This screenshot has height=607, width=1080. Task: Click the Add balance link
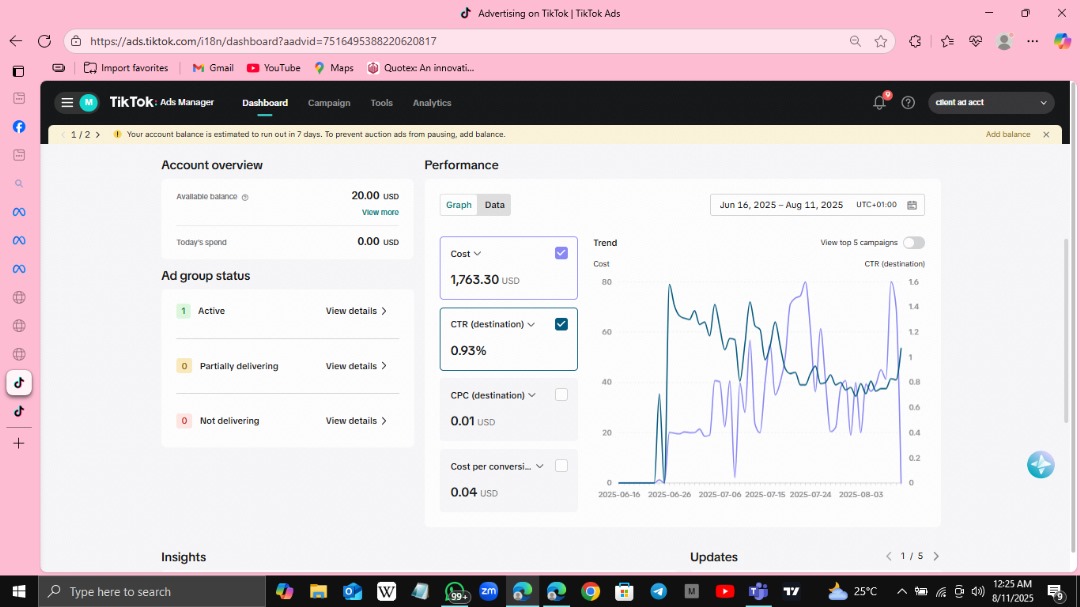pyautogui.click(x=1007, y=134)
